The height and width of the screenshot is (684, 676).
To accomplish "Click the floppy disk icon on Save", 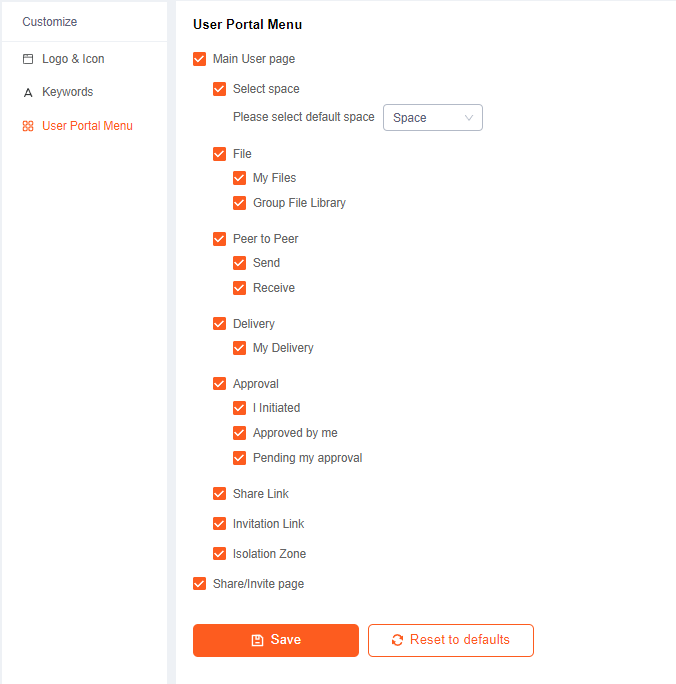I will click(x=257, y=640).
